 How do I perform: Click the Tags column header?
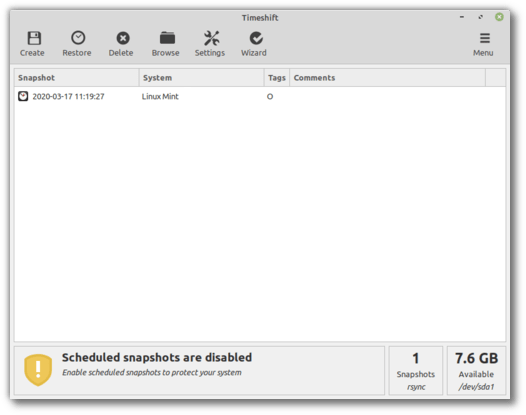277,78
